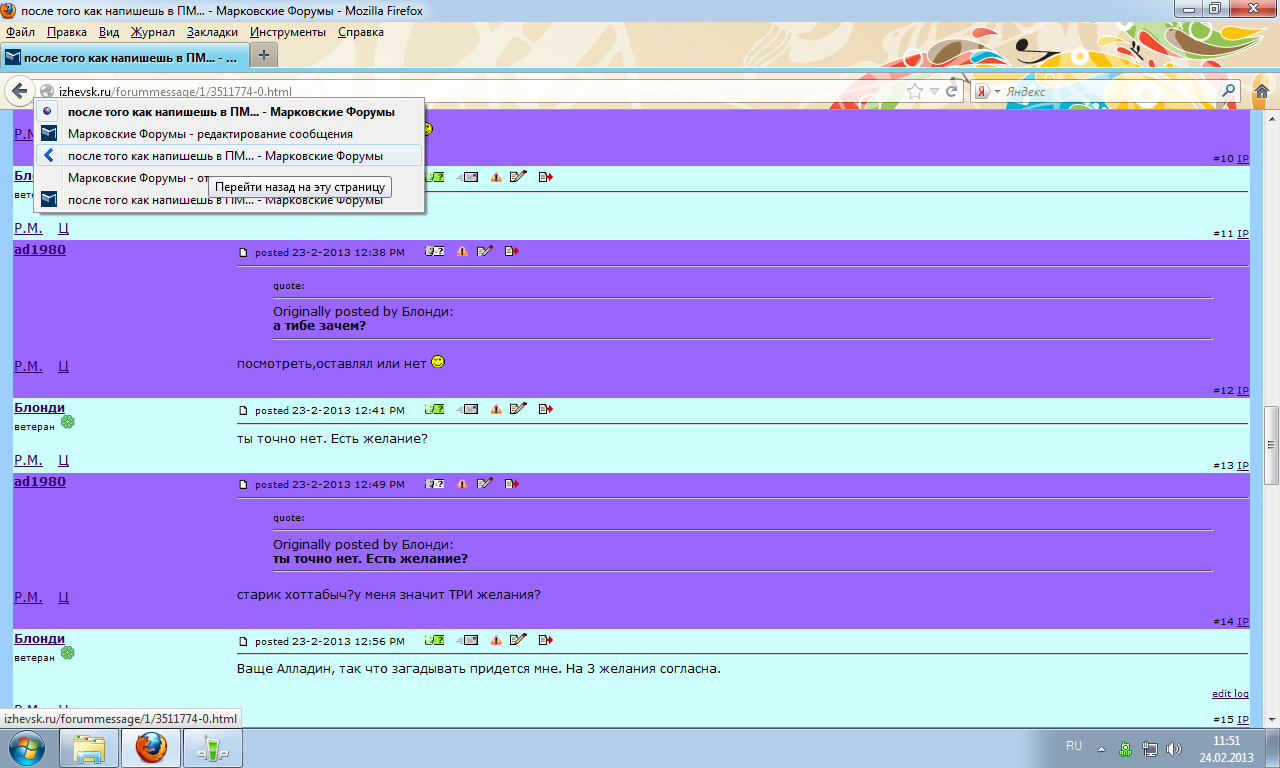This screenshot has height=768, width=1280.
Task: Click the vertical page scrollbar thumb
Action: [1271, 445]
